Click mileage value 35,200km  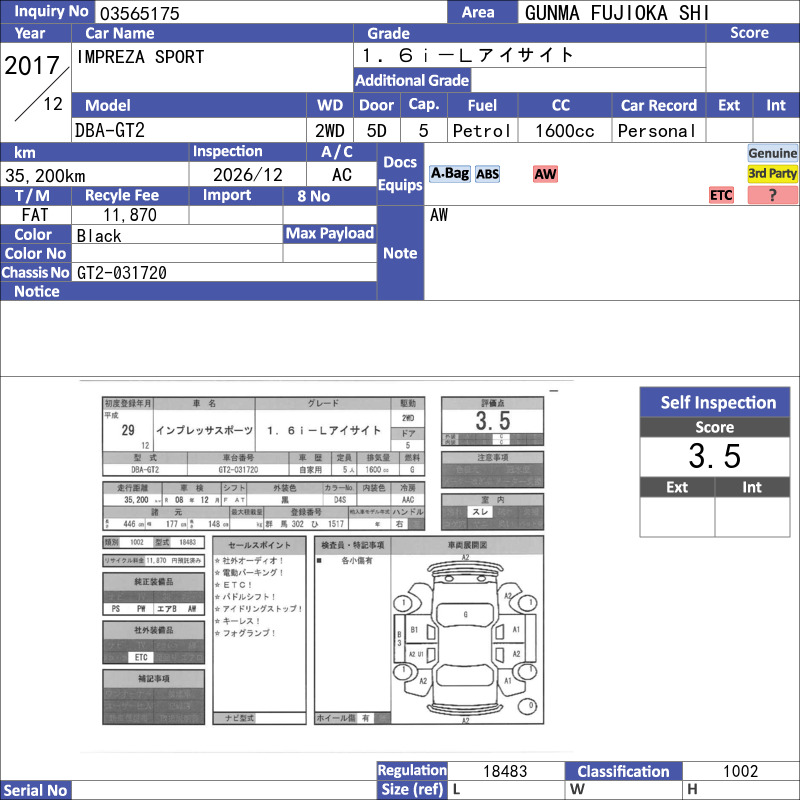click(45, 176)
